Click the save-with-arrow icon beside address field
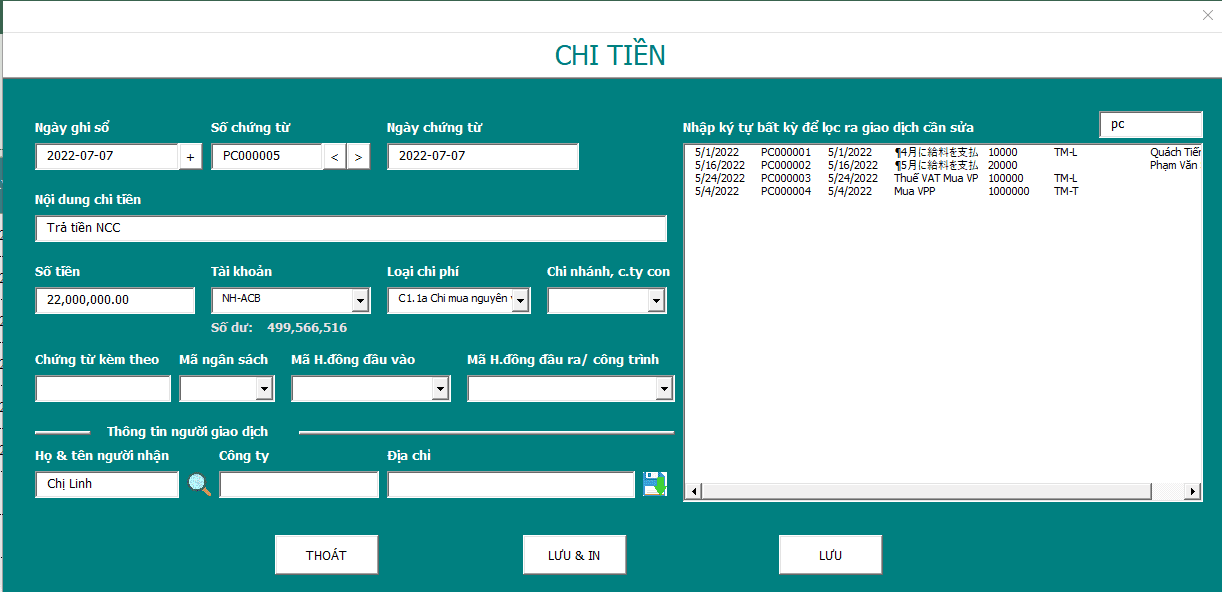Viewport: 1222px width, 592px height. click(x=655, y=484)
